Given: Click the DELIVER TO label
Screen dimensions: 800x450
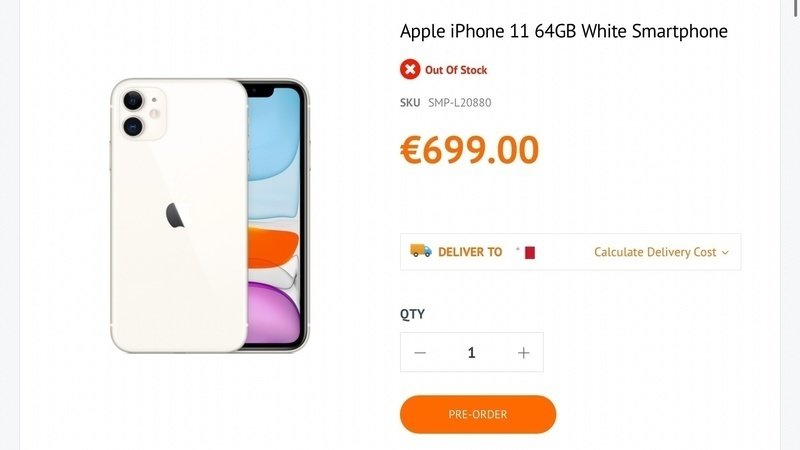Looking at the screenshot, I should pyautogui.click(x=470, y=252).
